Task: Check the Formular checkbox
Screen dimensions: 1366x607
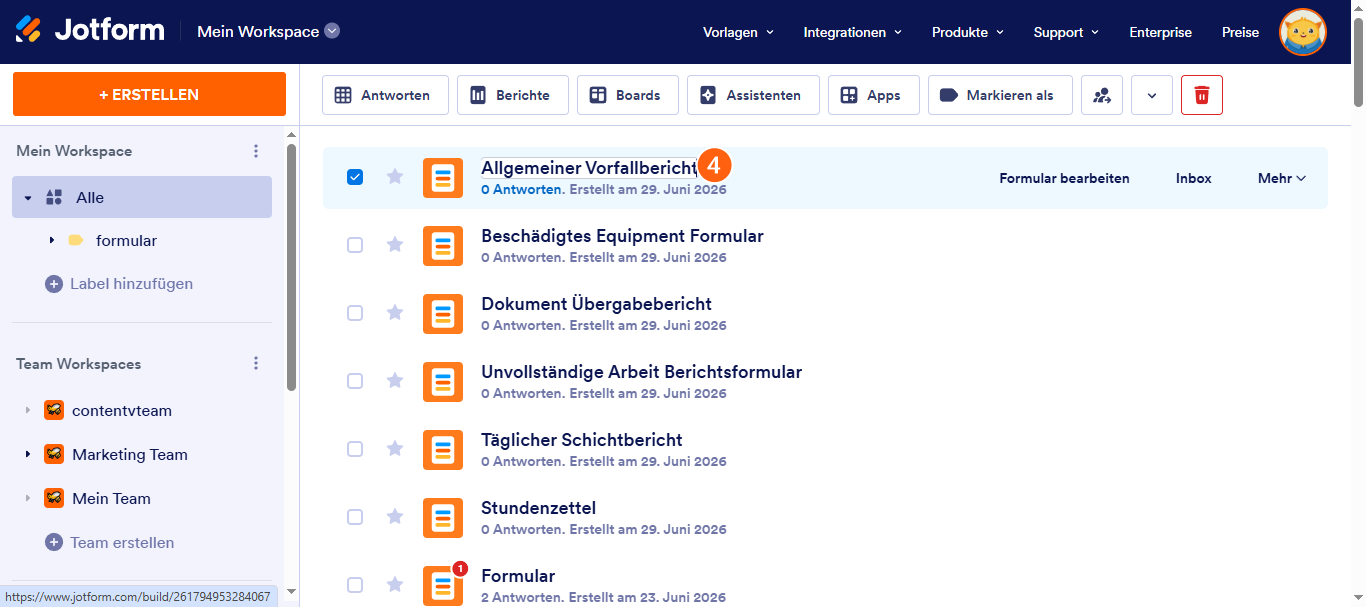Action: click(x=355, y=585)
